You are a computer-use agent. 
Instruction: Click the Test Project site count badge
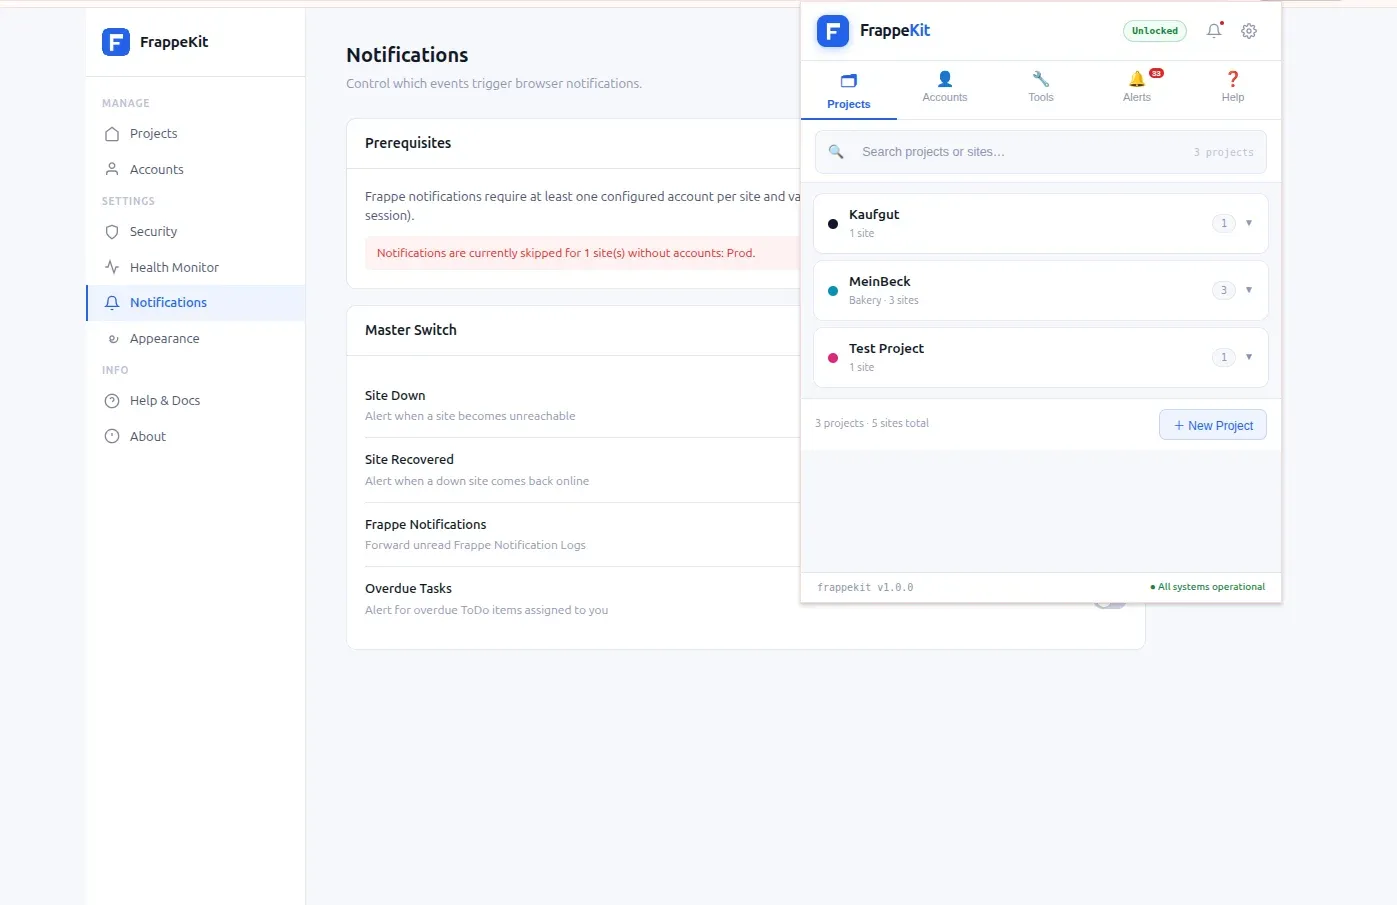pos(1224,357)
